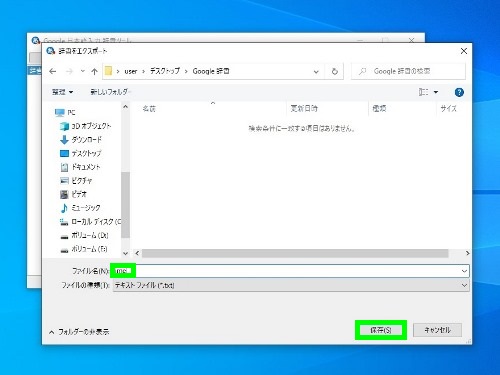Viewport: 500px width, 375px height.
Task: Go up one folder level
Action: tap(94, 71)
